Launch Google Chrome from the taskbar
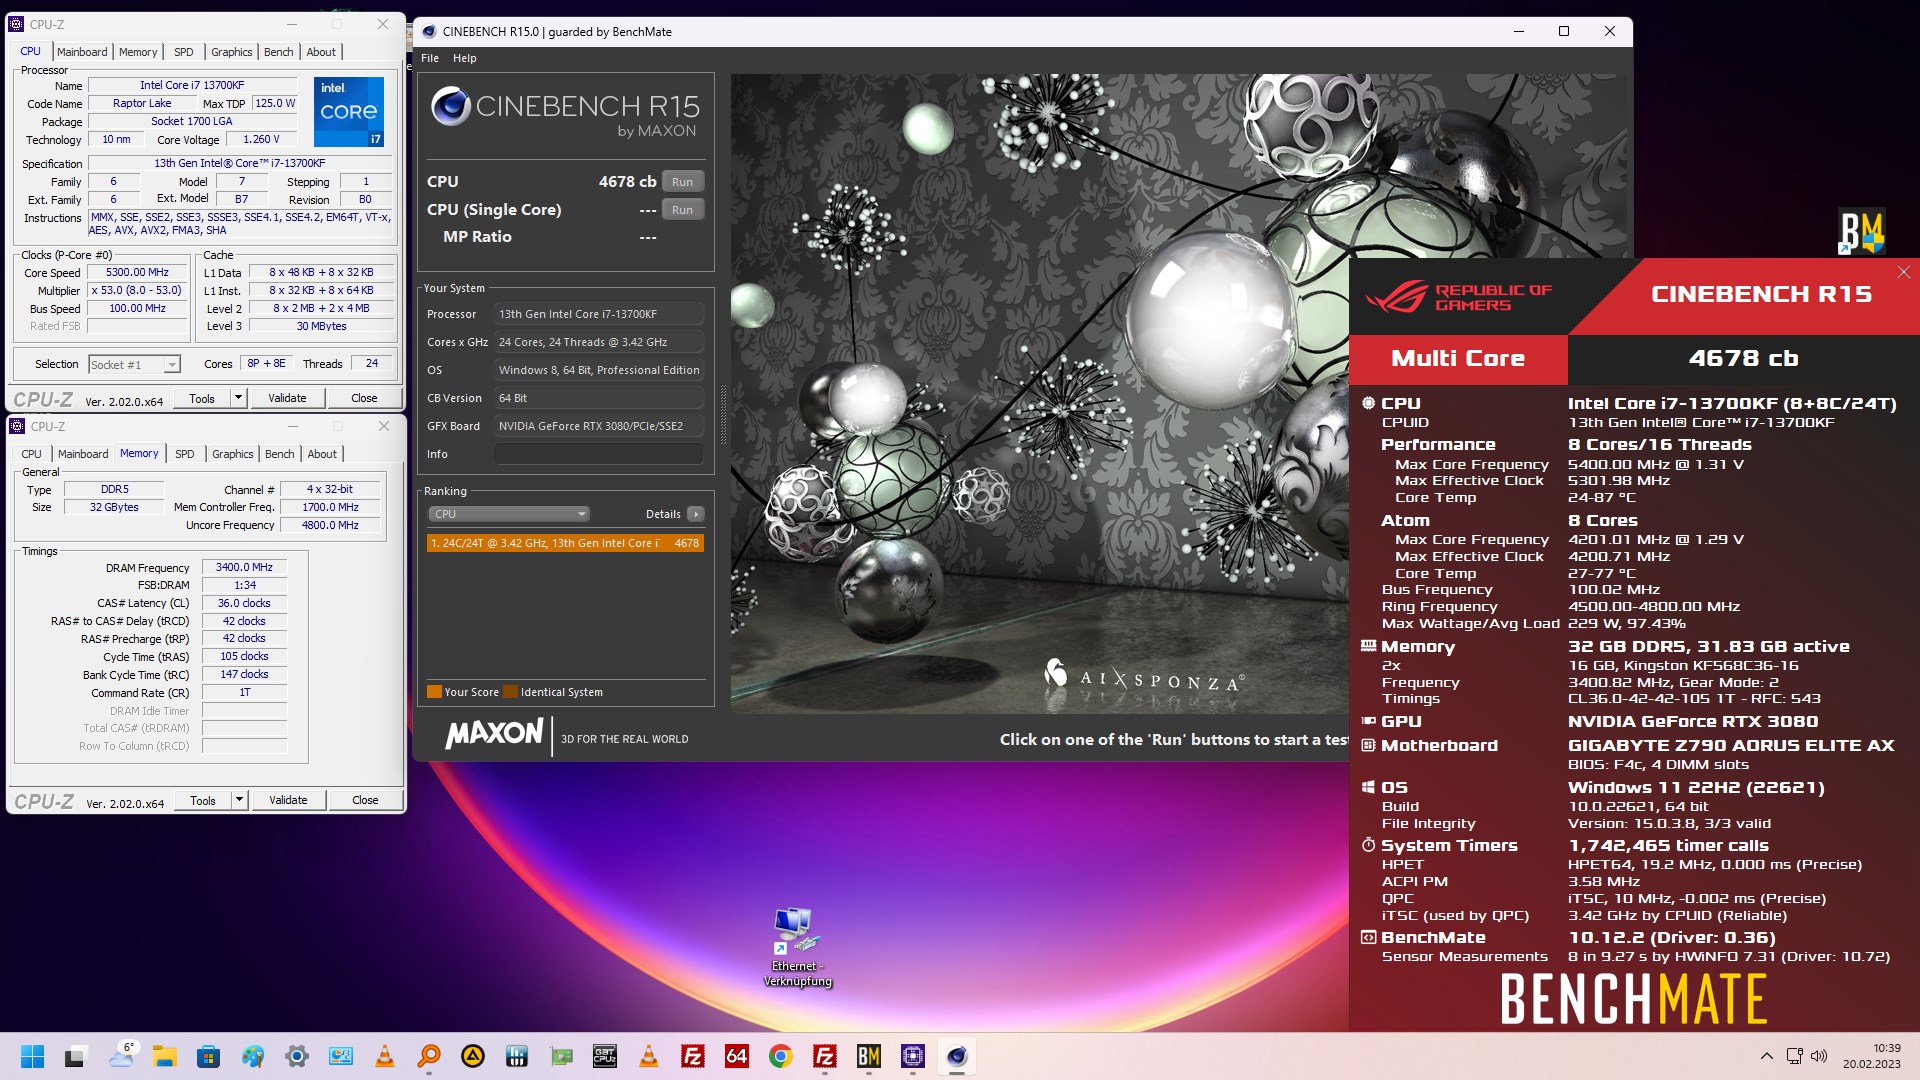Viewport: 1920px width, 1080px height. 781,1056
